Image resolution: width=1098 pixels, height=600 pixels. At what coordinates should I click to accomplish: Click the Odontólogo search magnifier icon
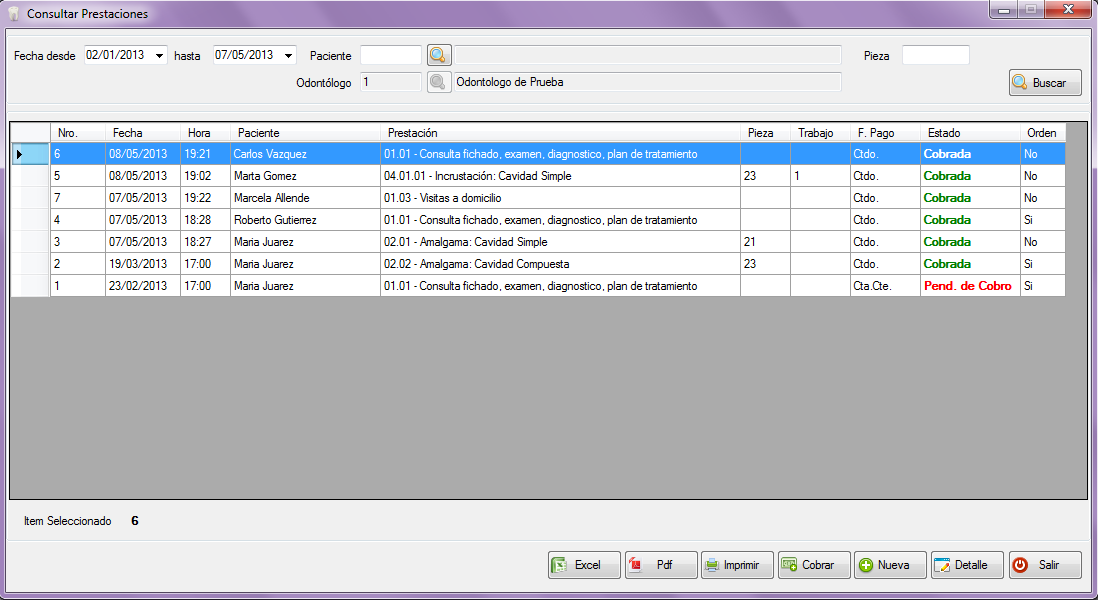(439, 82)
